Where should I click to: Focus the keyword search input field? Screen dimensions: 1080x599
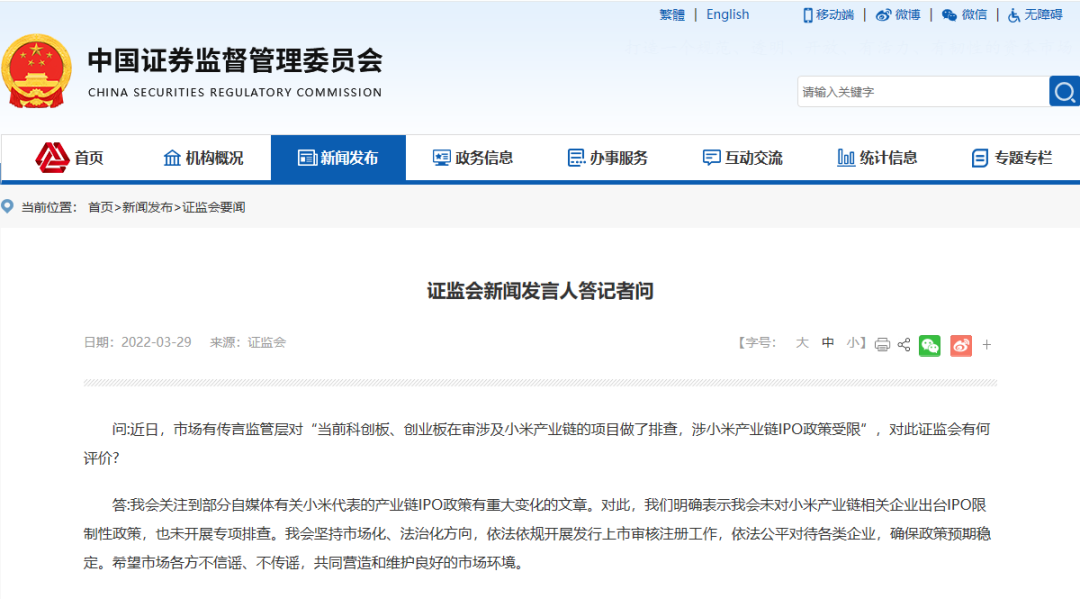(923, 92)
